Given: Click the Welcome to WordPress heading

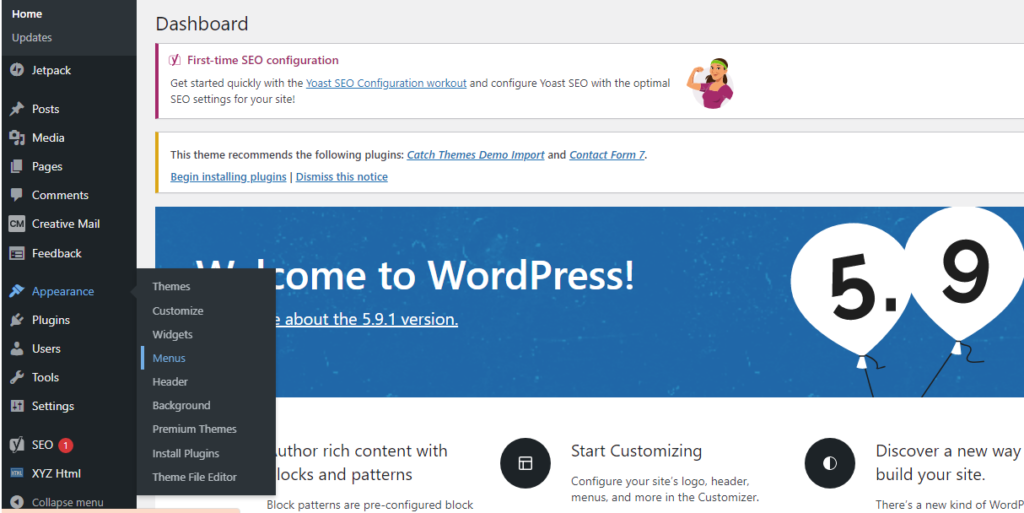Looking at the screenshot, I should pyautogui.click(x=415, y=275).
